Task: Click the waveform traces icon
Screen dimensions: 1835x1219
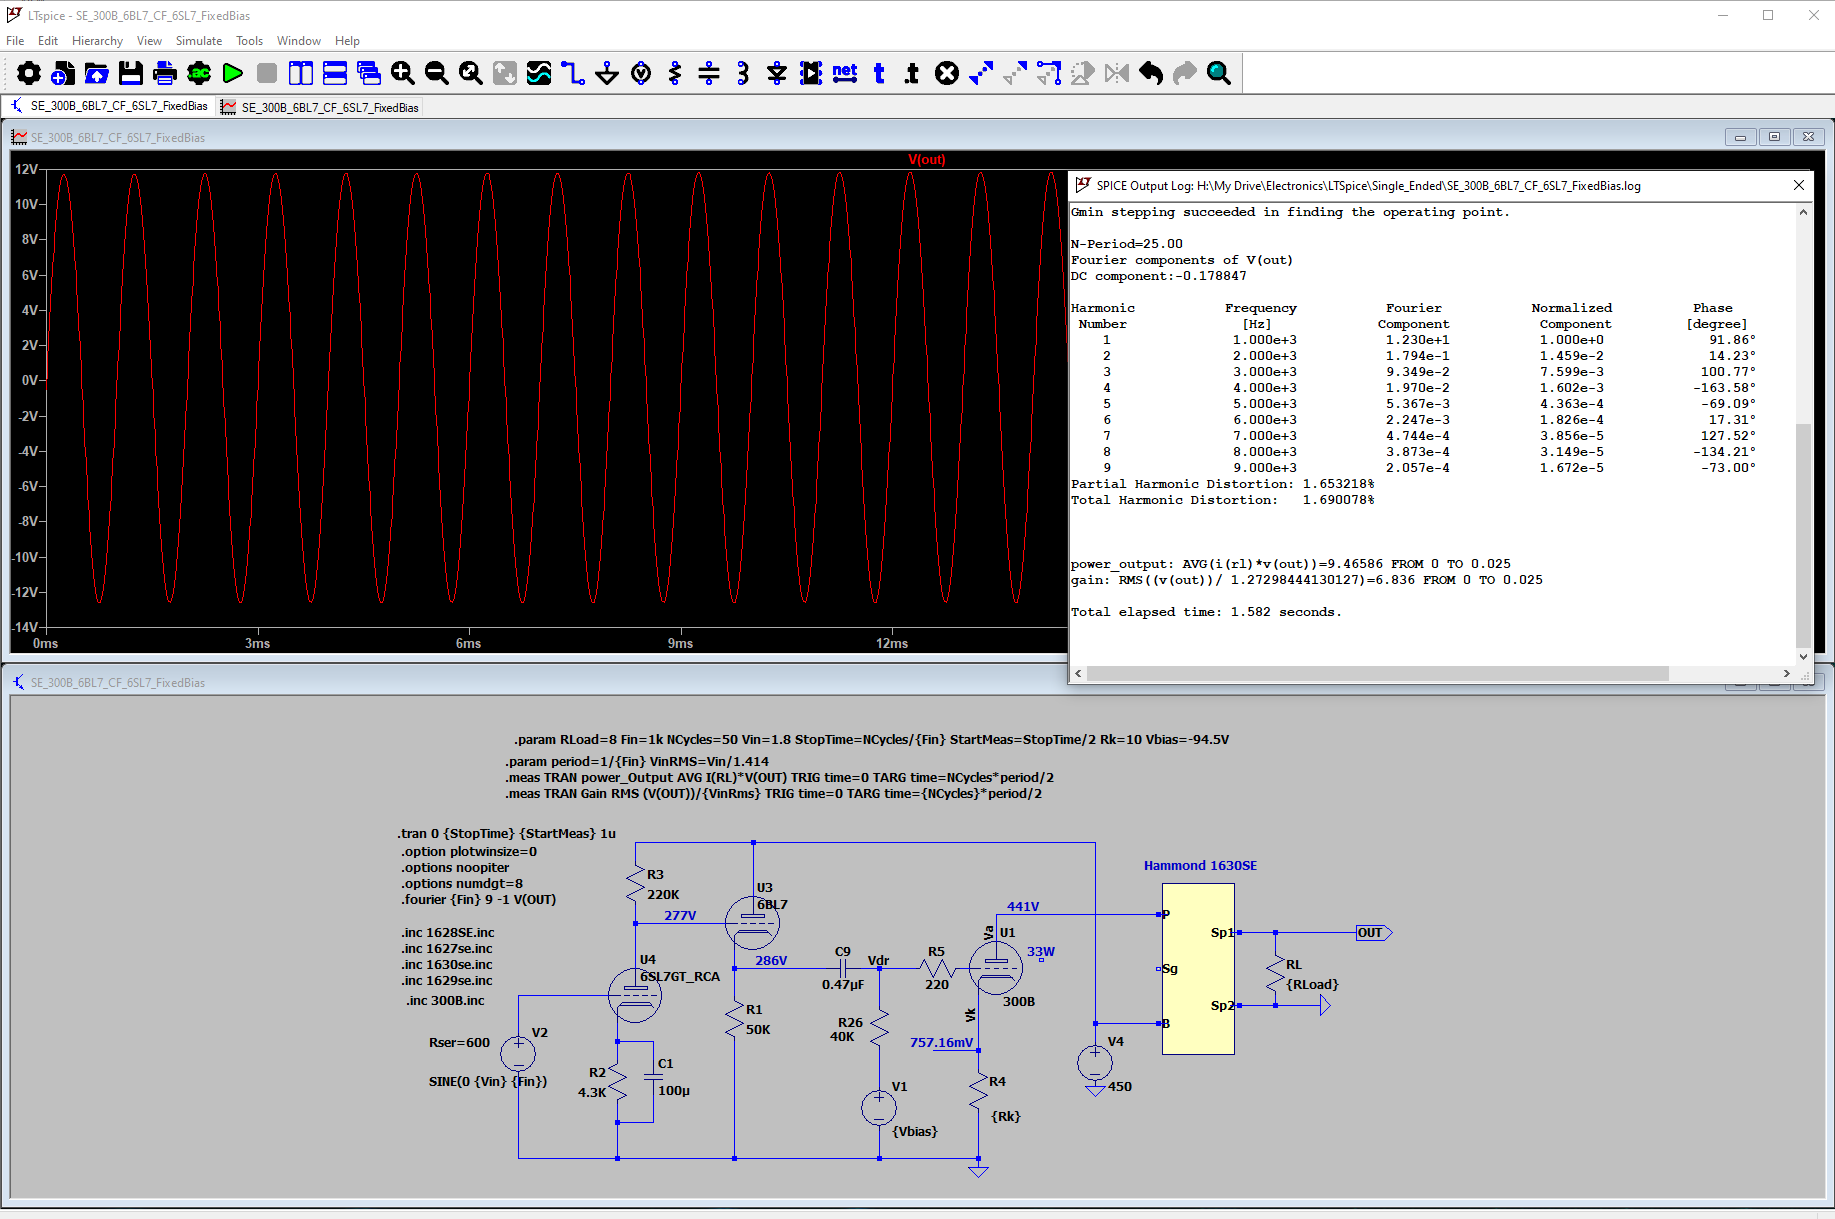Action: [539, 73]
